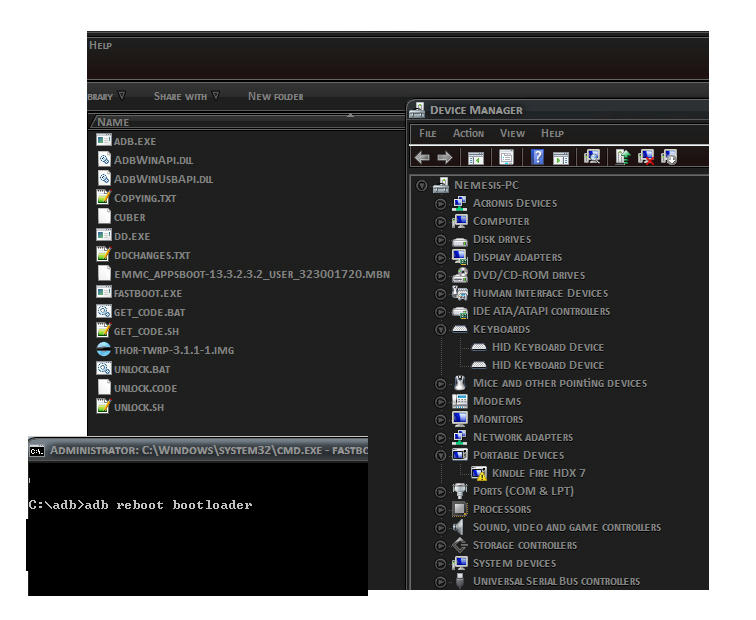Screen dimensions: 756x620
Task: Select the fastboot.exe file
Action: tap(148, 293)
